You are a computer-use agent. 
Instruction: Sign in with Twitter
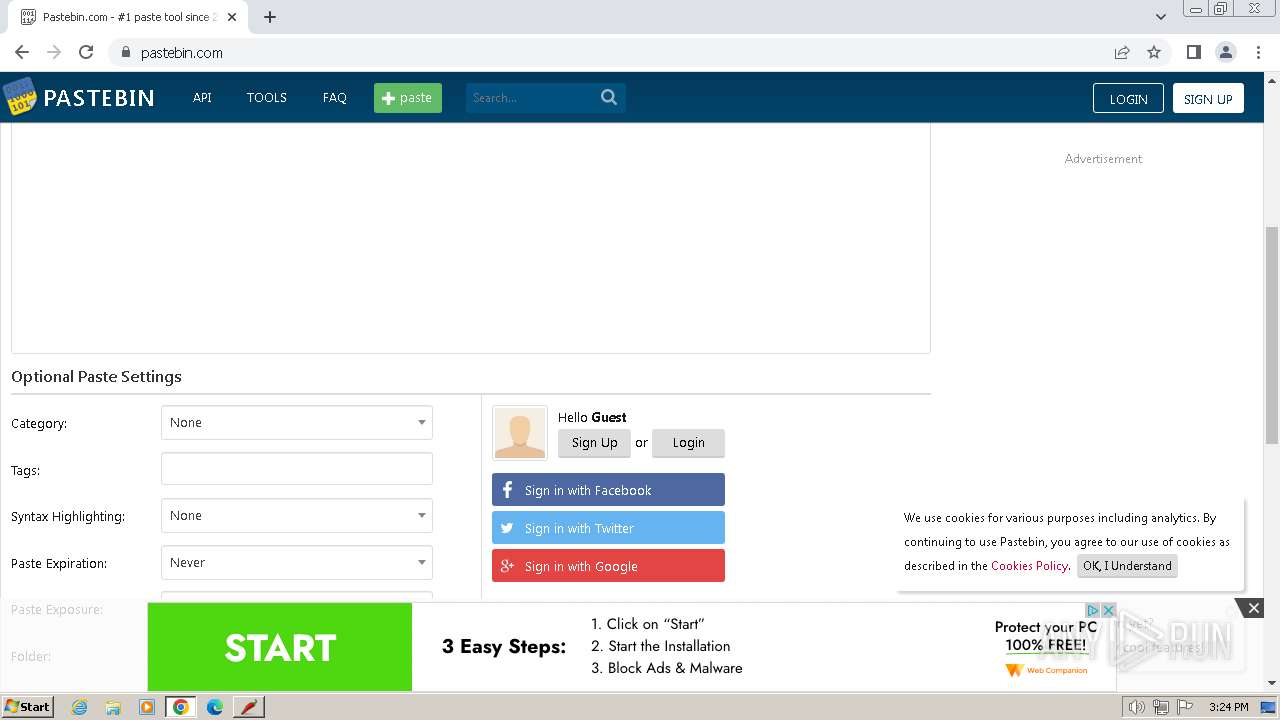click(608, 528)
